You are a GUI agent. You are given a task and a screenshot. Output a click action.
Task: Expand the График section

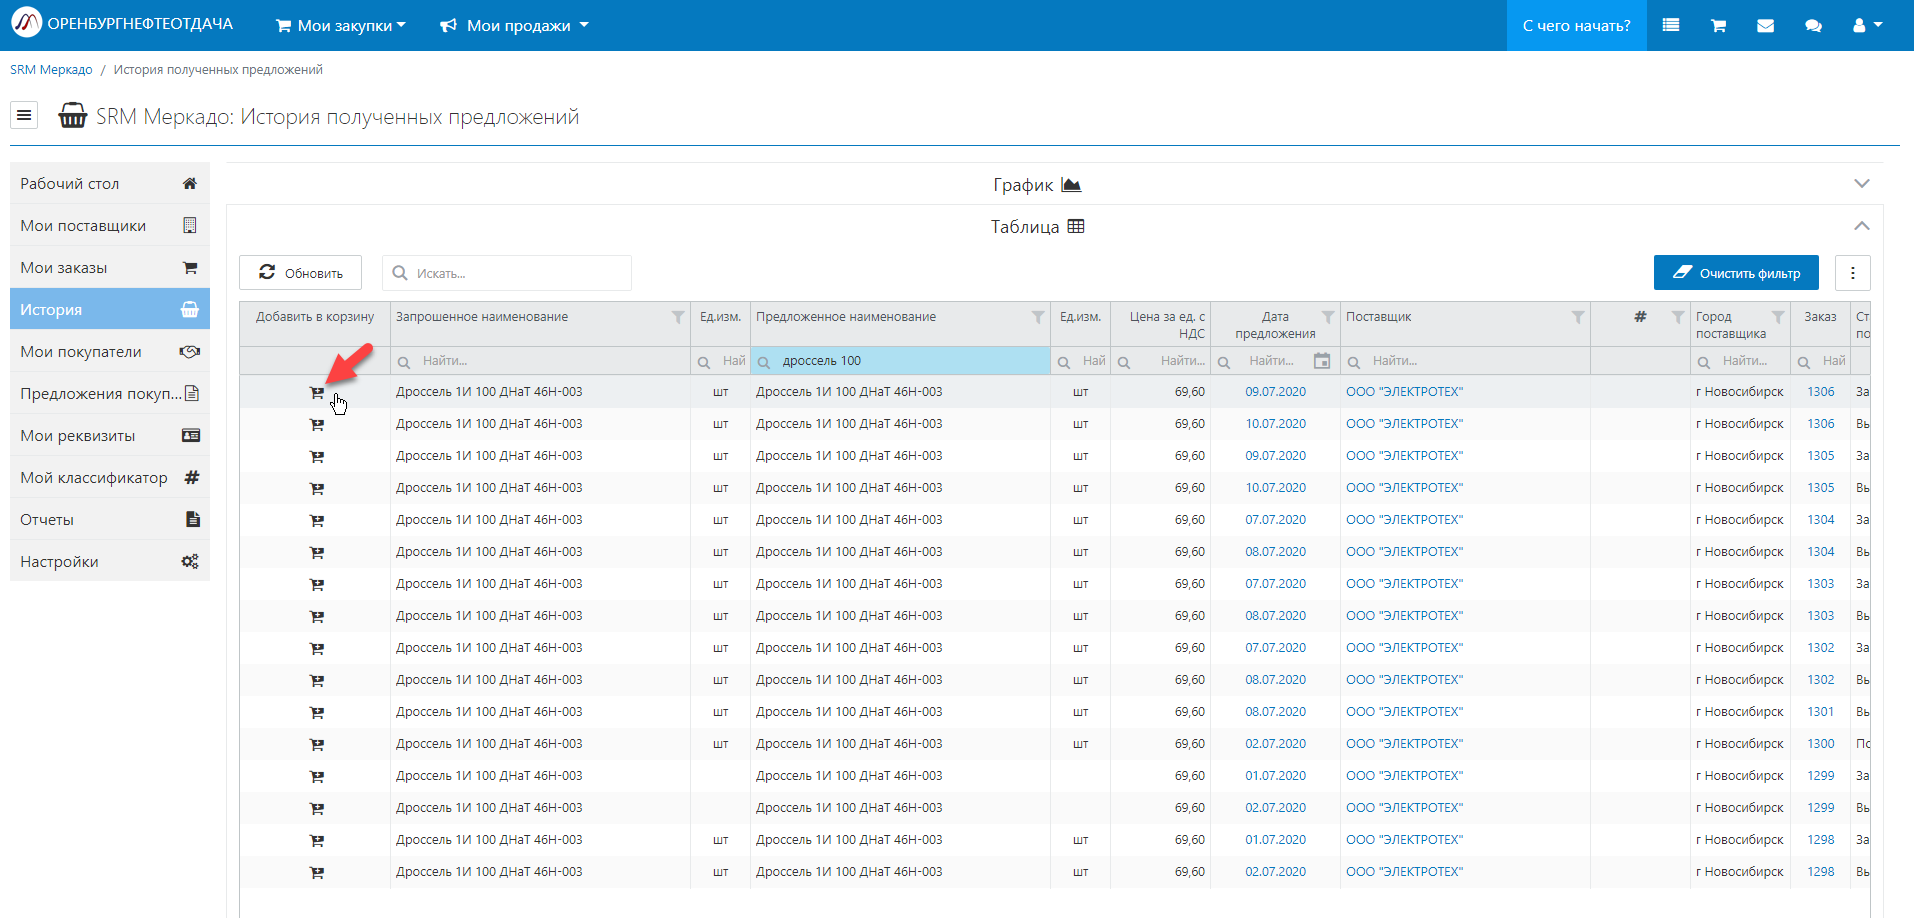[1861, 184]
